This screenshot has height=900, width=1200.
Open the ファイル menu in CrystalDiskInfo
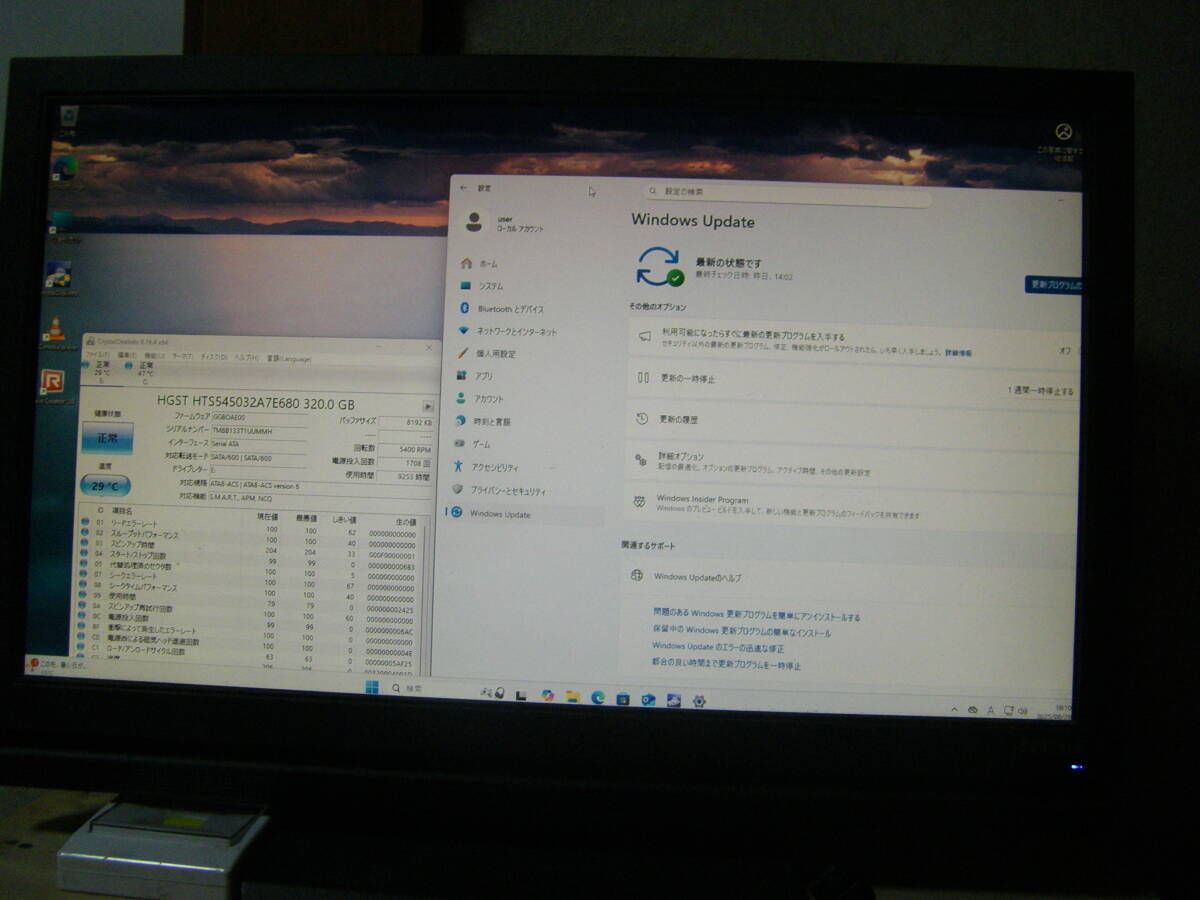[97, 355]
